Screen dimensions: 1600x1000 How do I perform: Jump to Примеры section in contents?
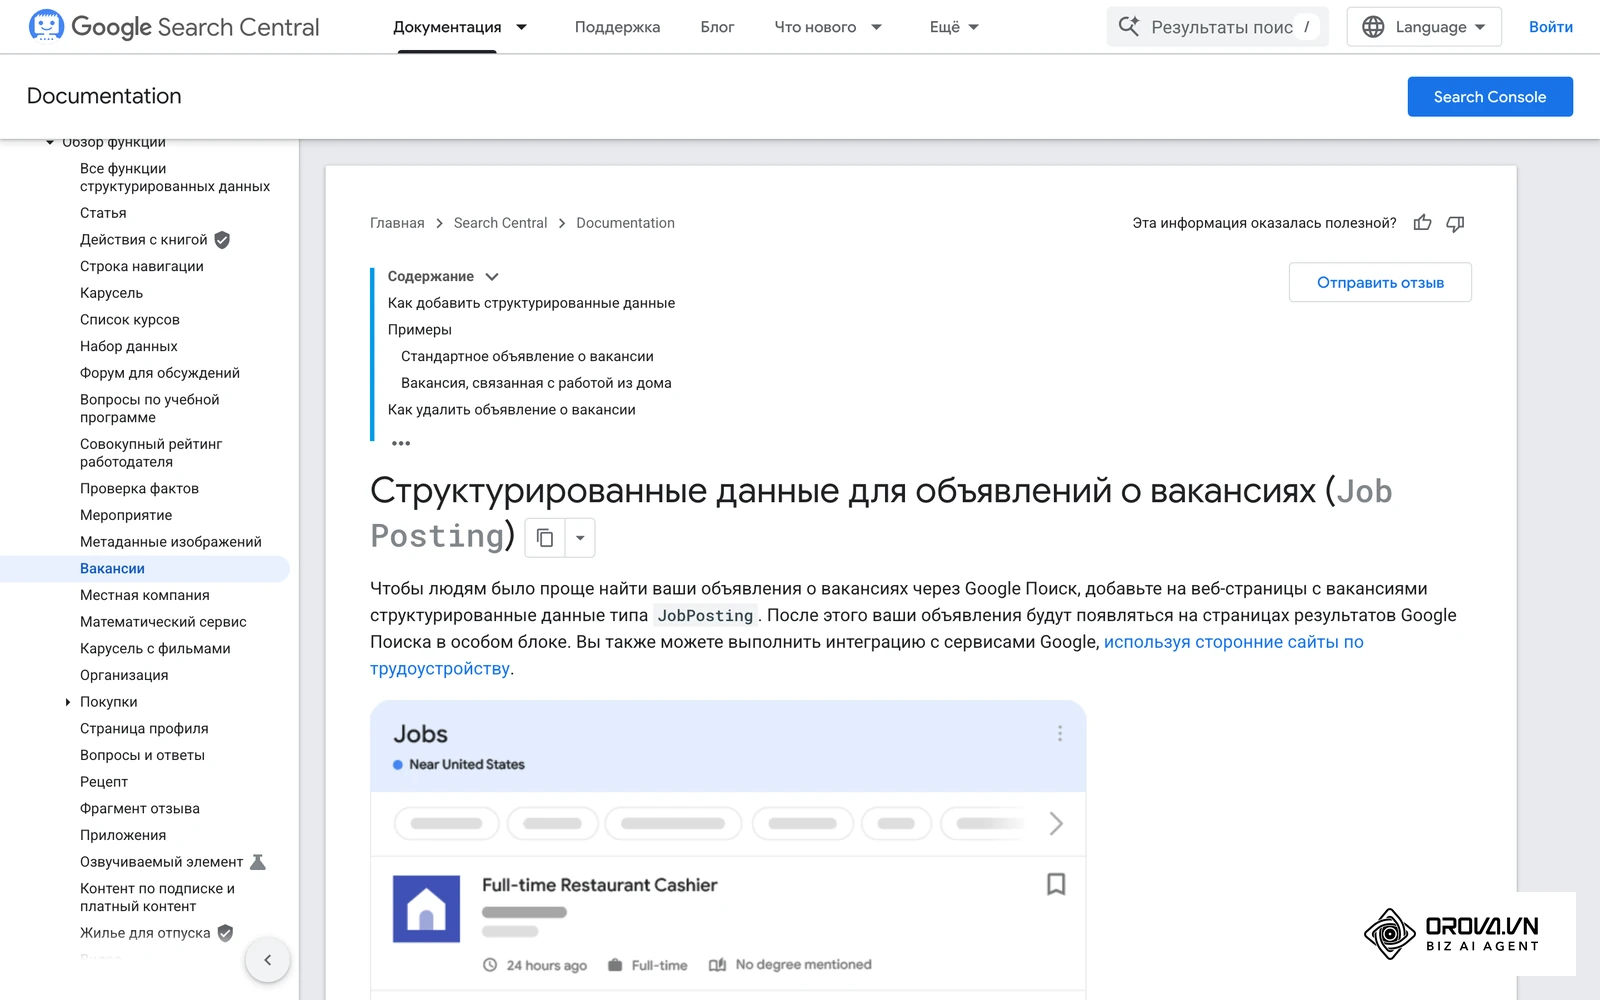420,330
